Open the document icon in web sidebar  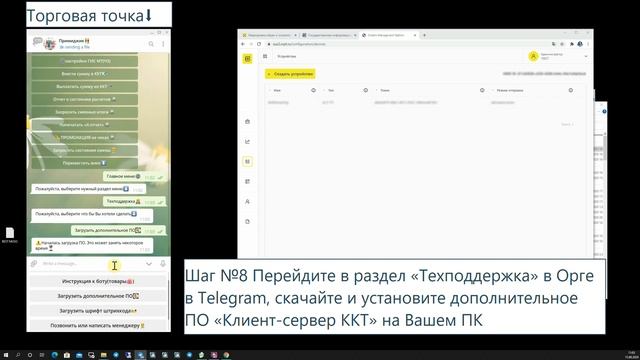tap(247, 222)
